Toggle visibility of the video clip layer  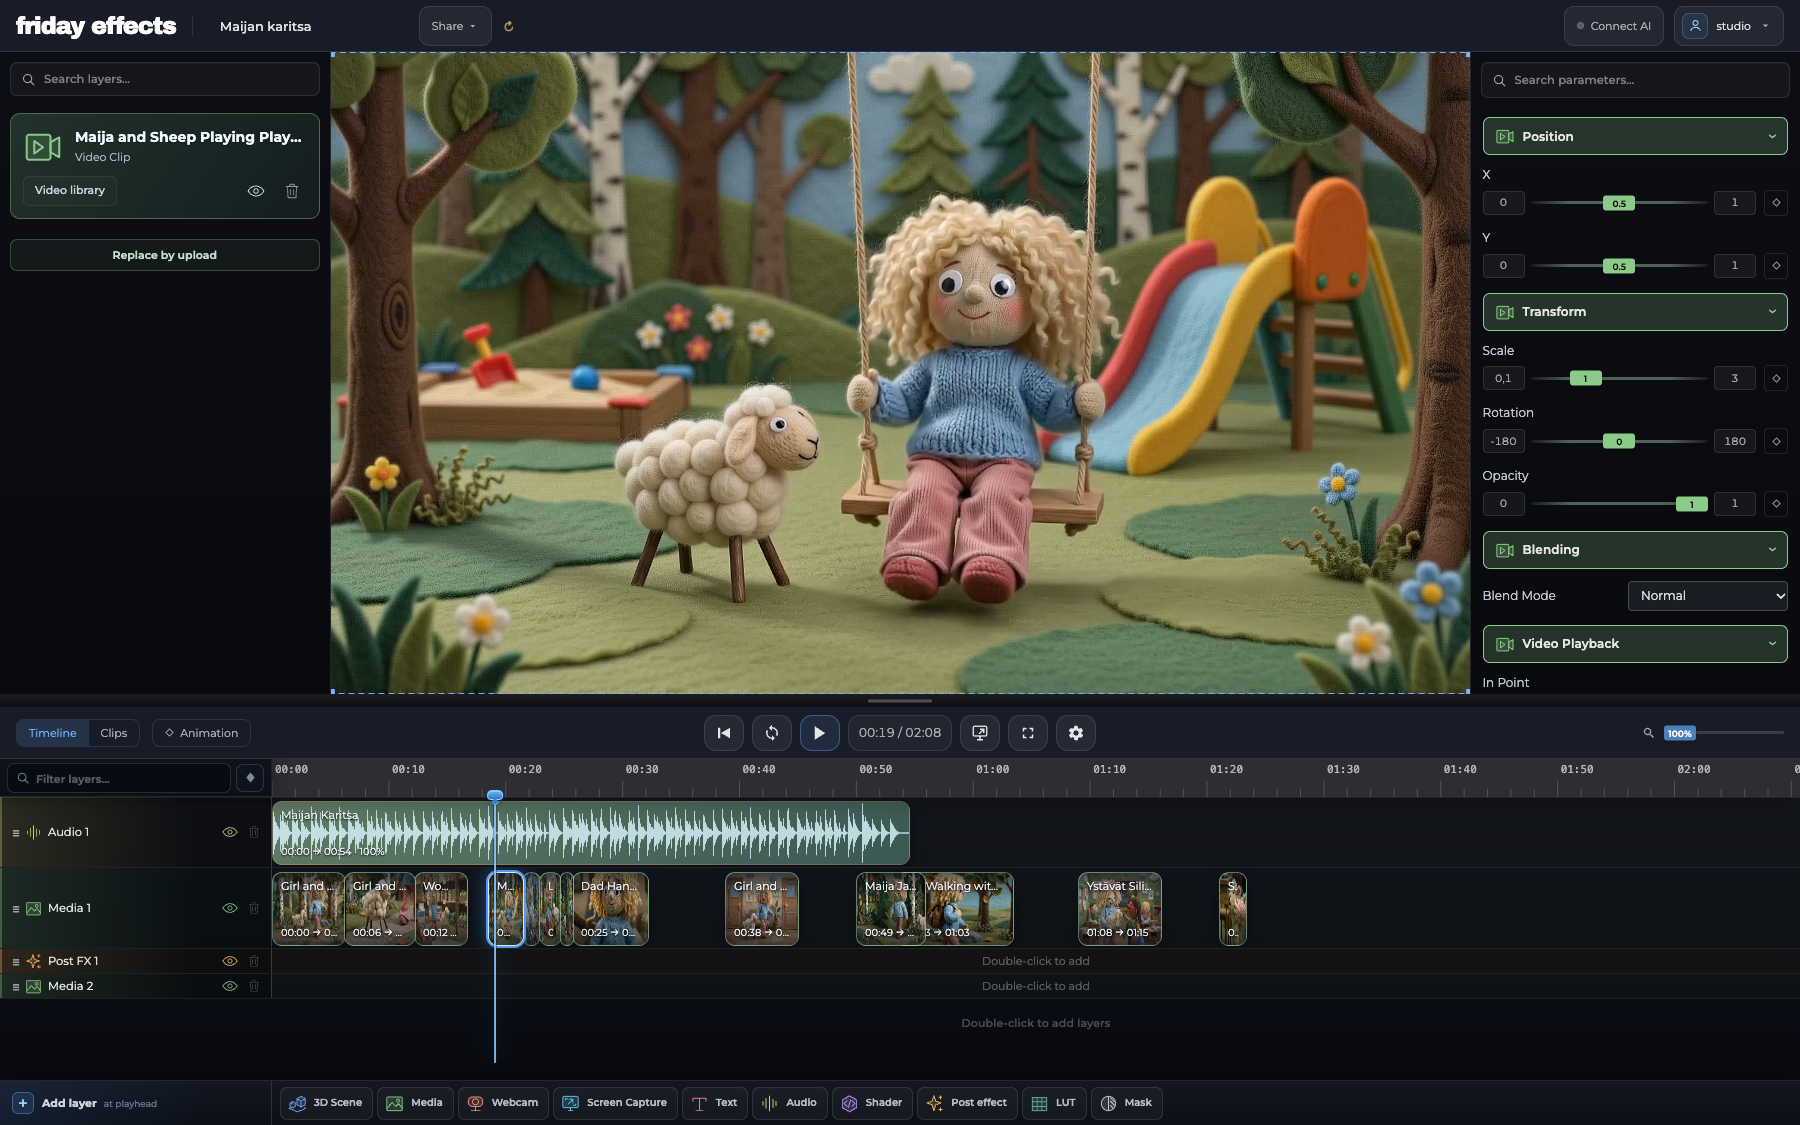click(x=256, y=191)
